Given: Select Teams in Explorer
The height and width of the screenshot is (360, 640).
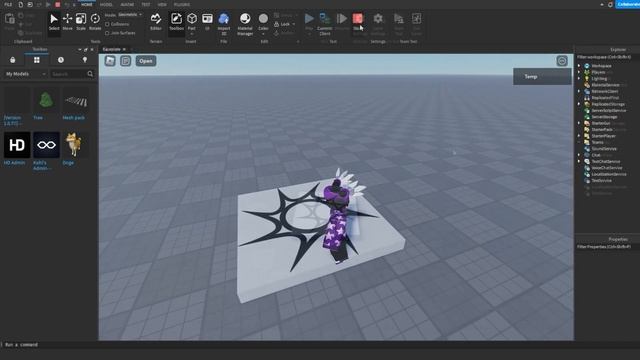Looking at the screenshot, I should coord(597,142).
